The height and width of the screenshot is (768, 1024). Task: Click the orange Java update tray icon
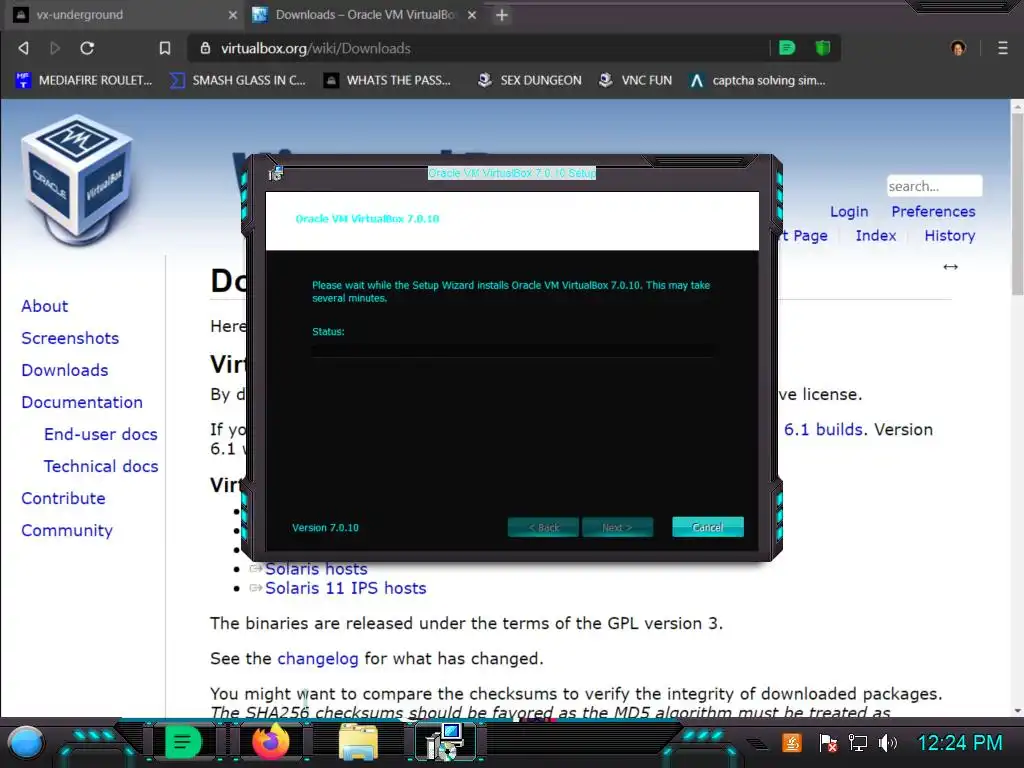pos(792,743)
